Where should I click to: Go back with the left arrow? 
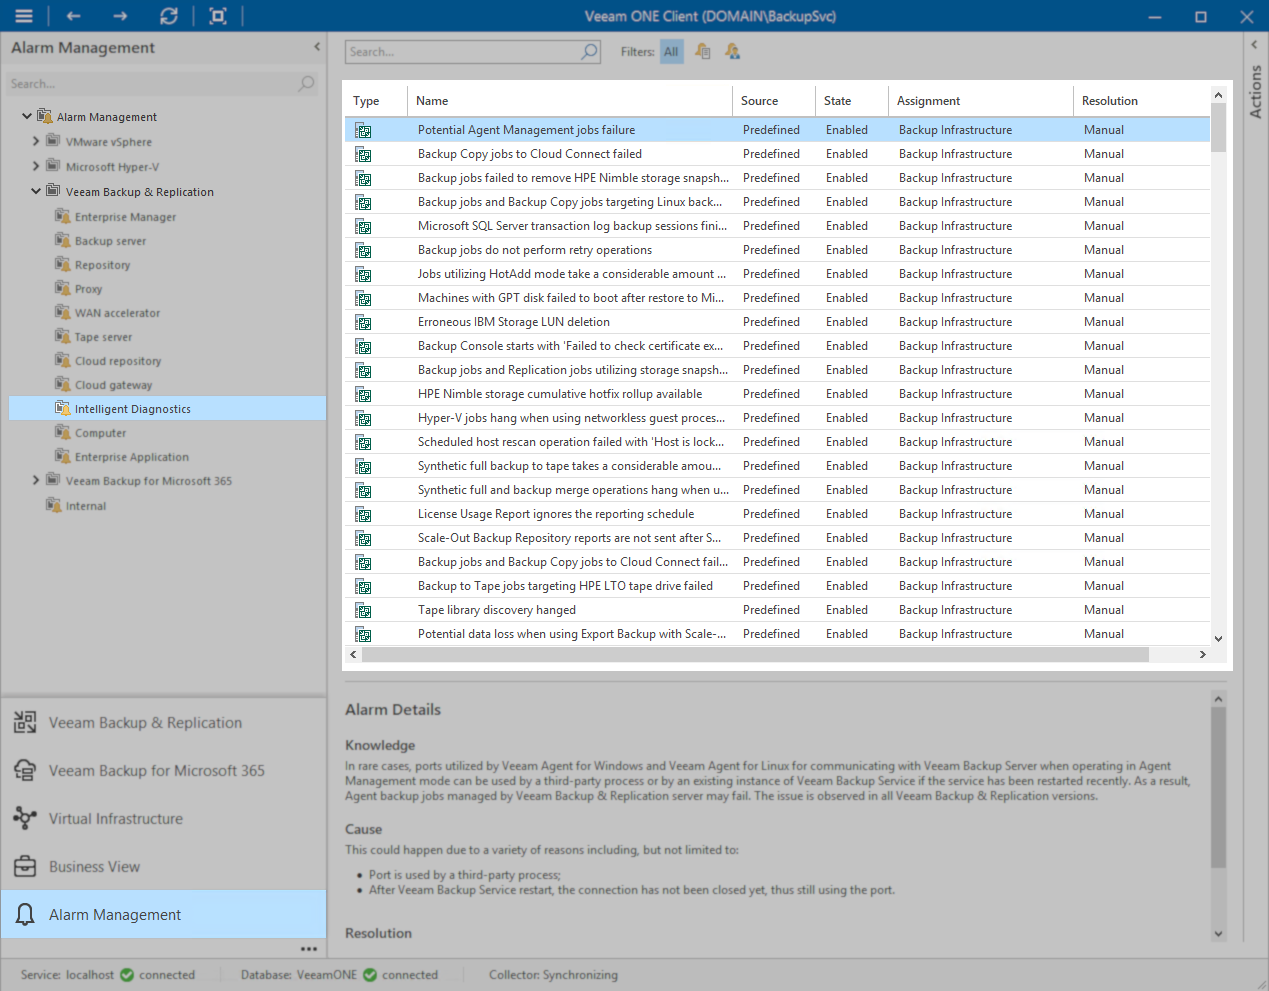point(73,16)
